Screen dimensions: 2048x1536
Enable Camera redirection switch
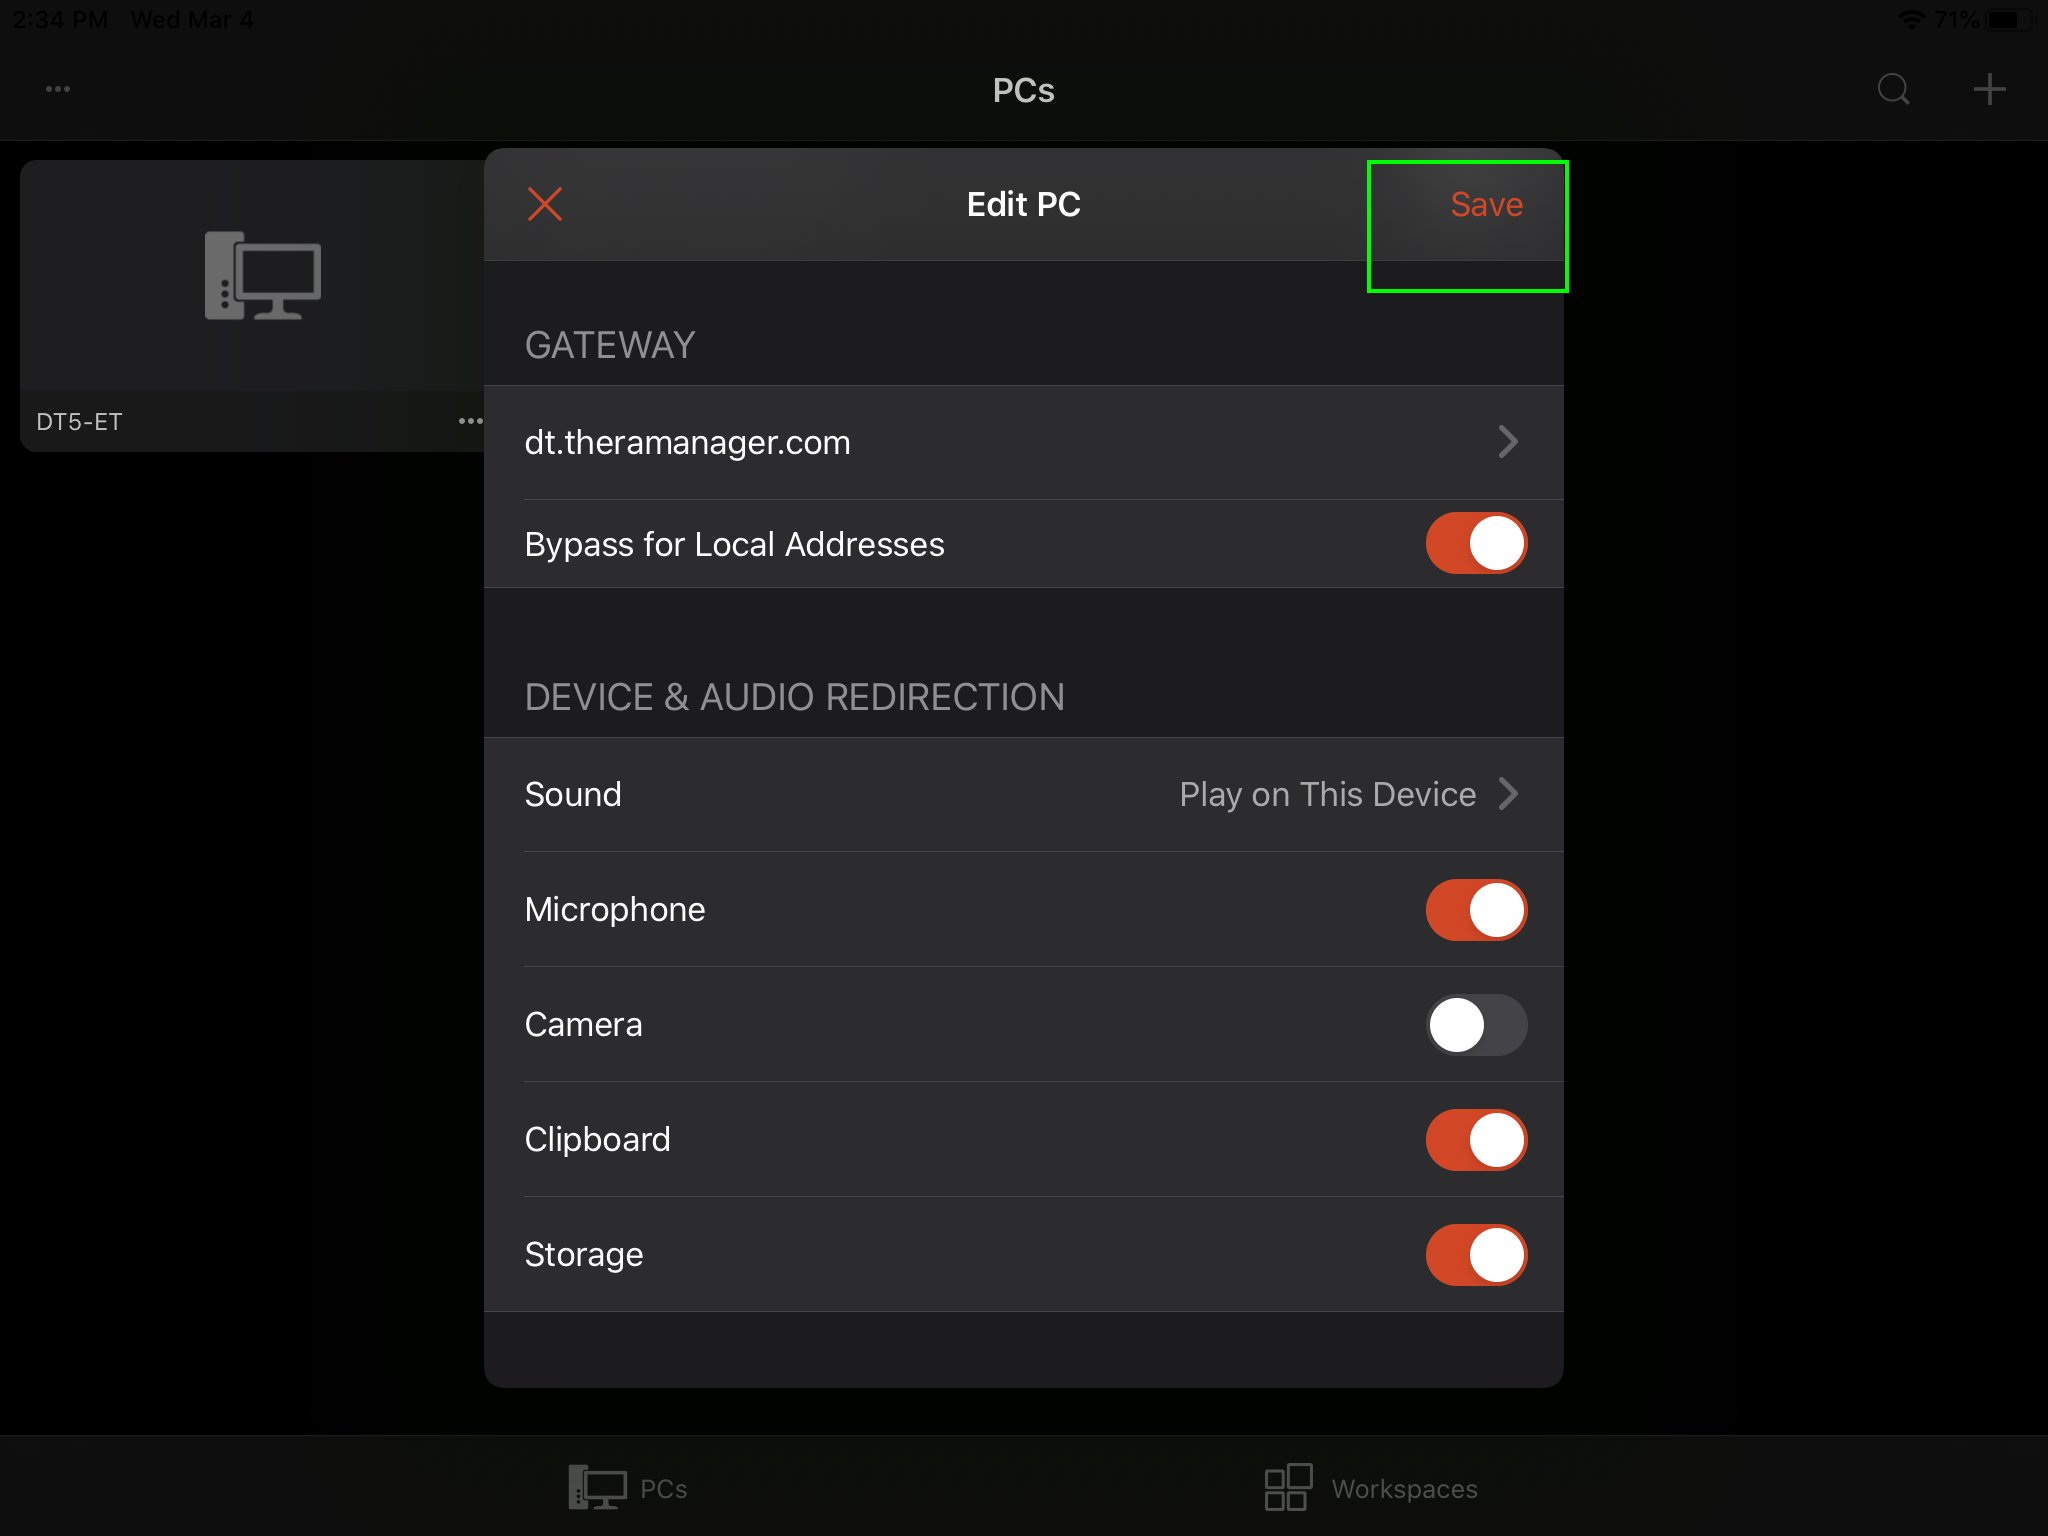[1475, 1024]
